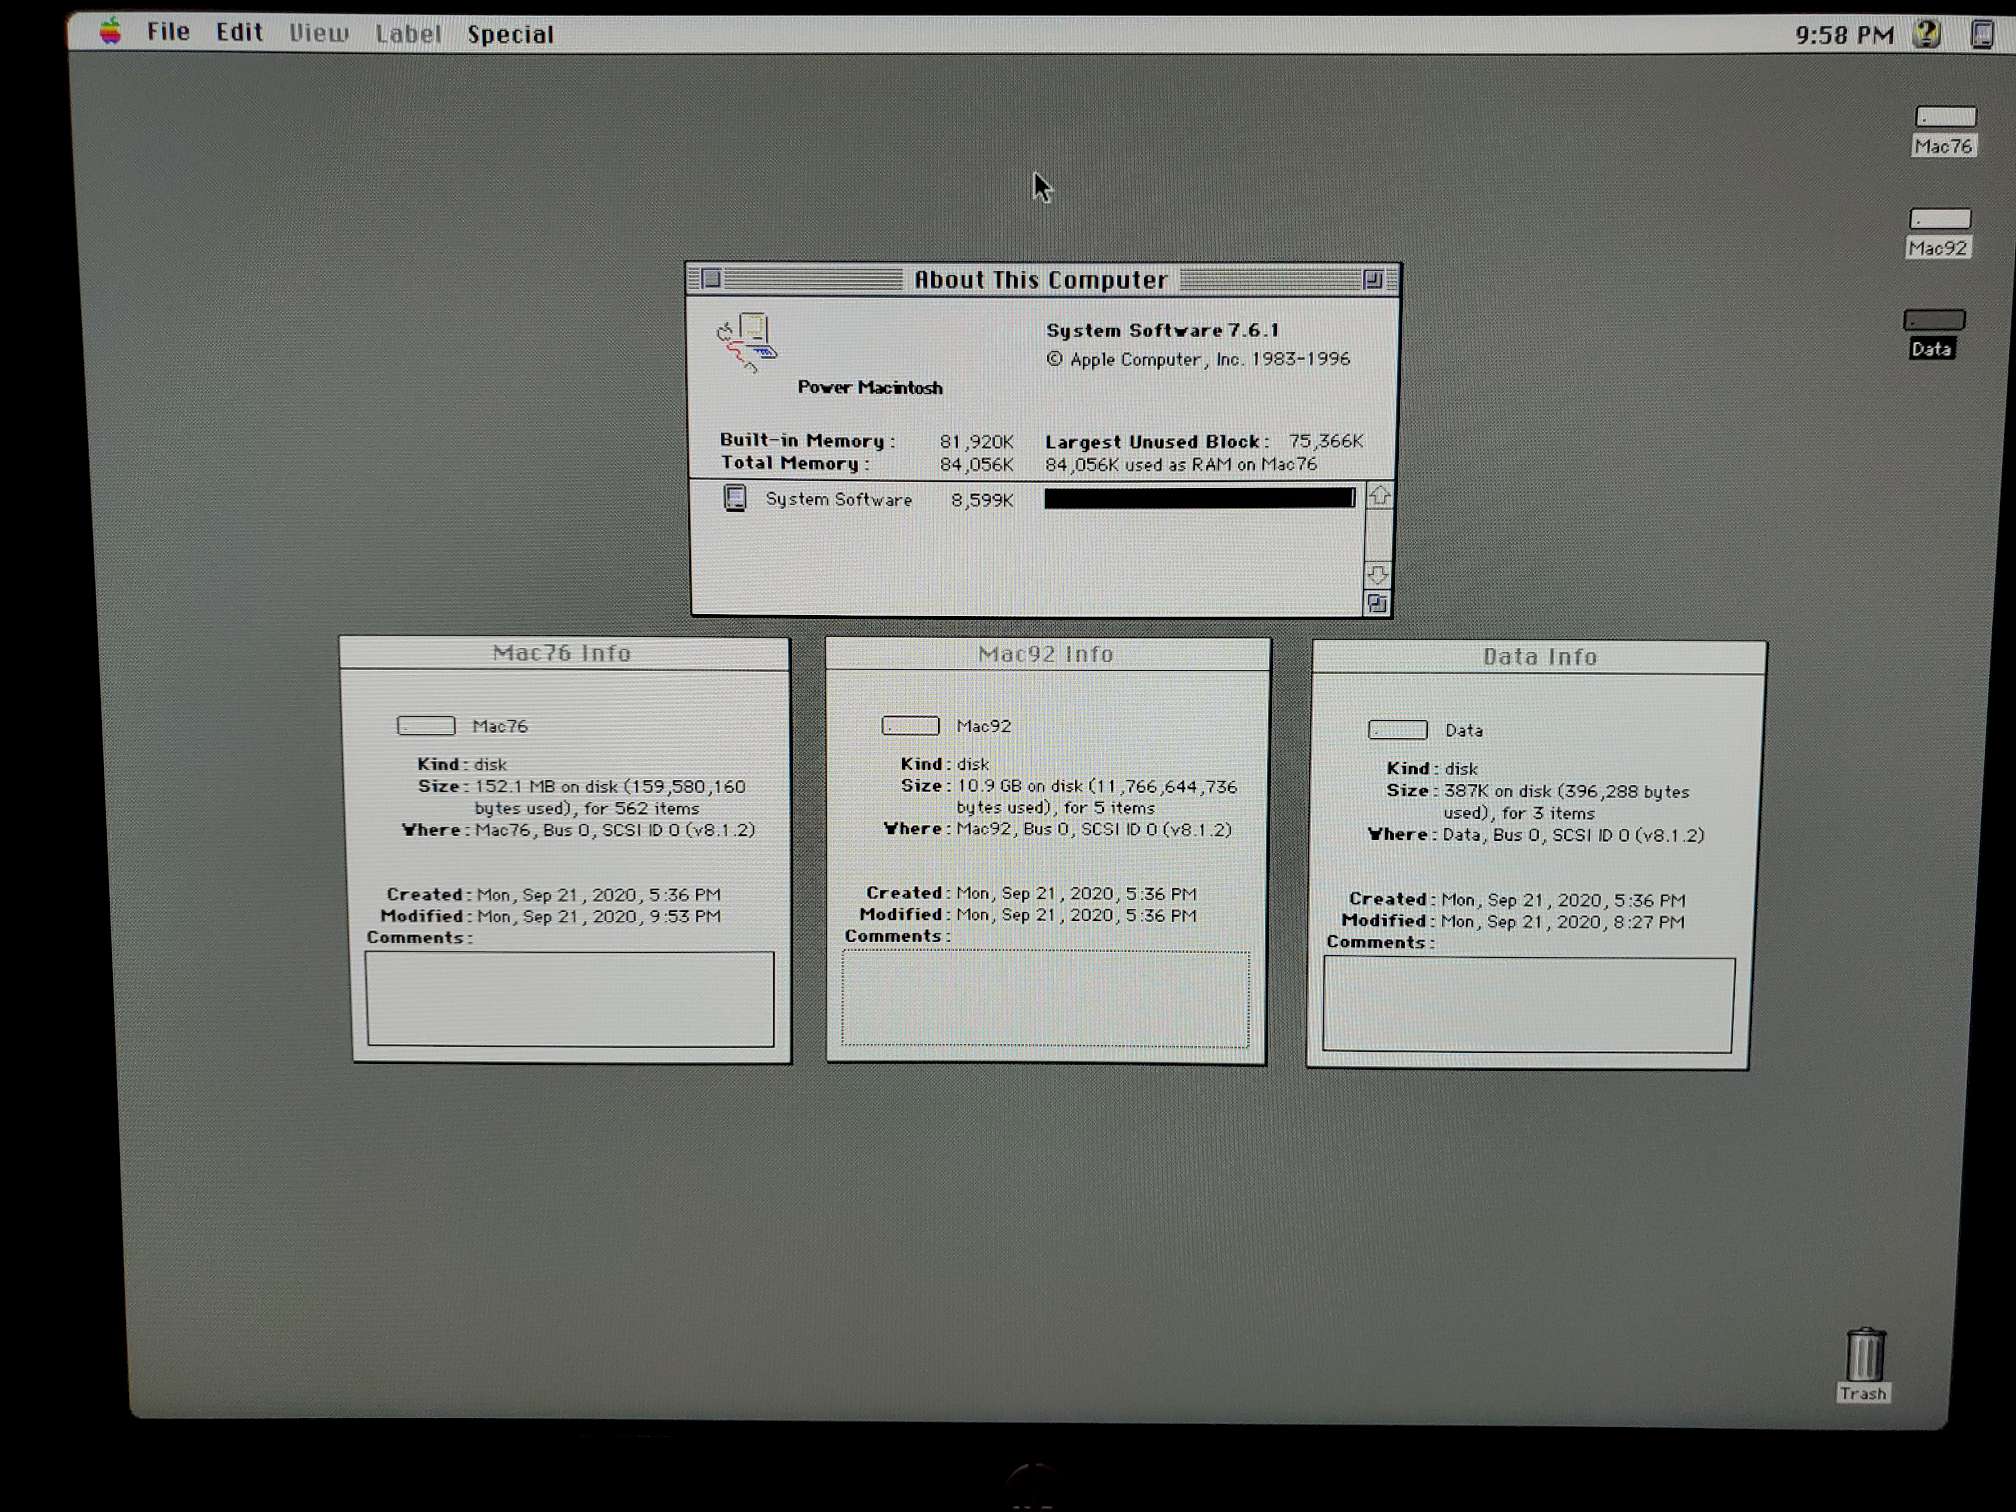2016x1512 pixels.
Task: Click the disk icon in Mac92 Info window
Action: coord(910,725)
